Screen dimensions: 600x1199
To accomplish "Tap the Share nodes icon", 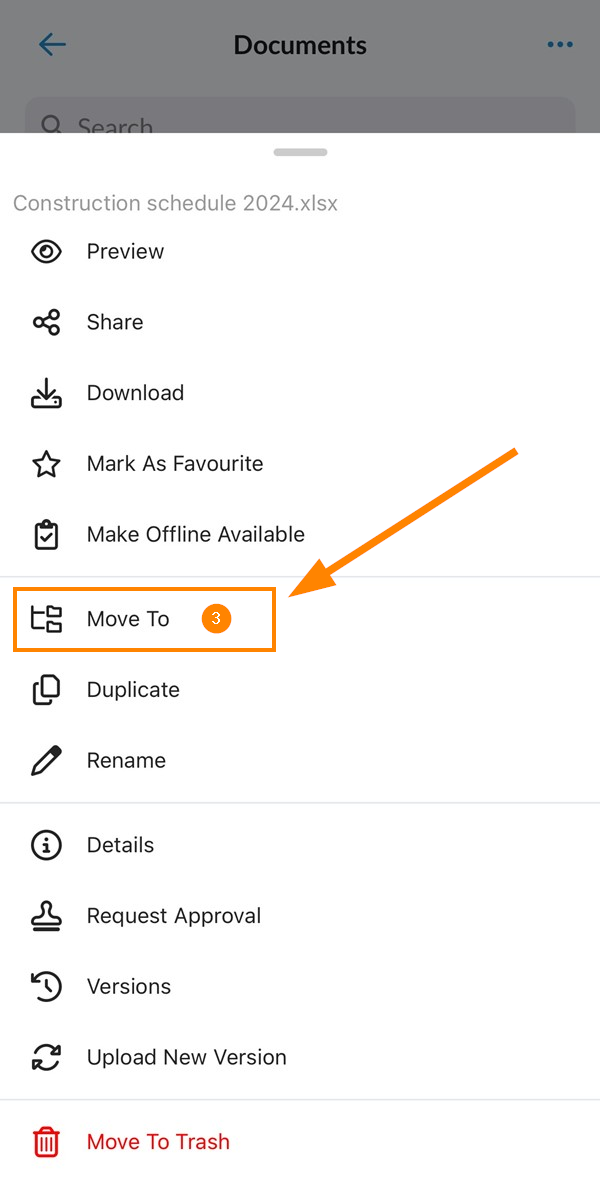I will click(x=46, y=322).
